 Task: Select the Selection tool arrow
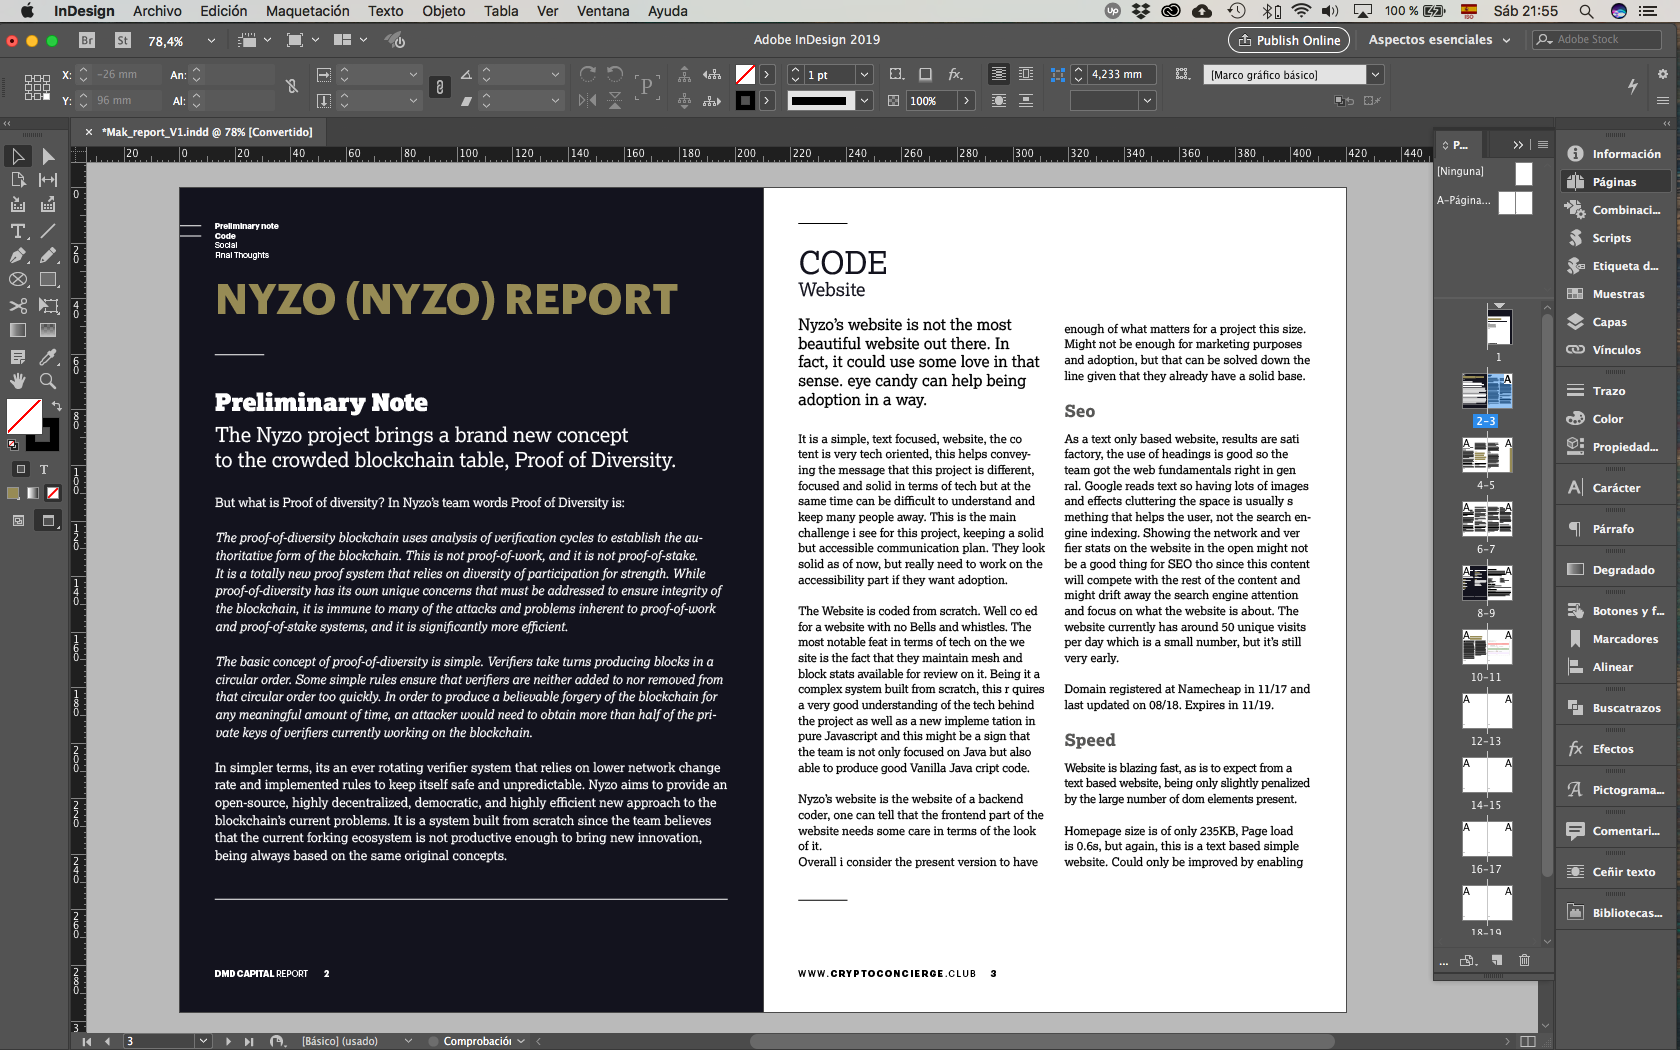(18, 156)
